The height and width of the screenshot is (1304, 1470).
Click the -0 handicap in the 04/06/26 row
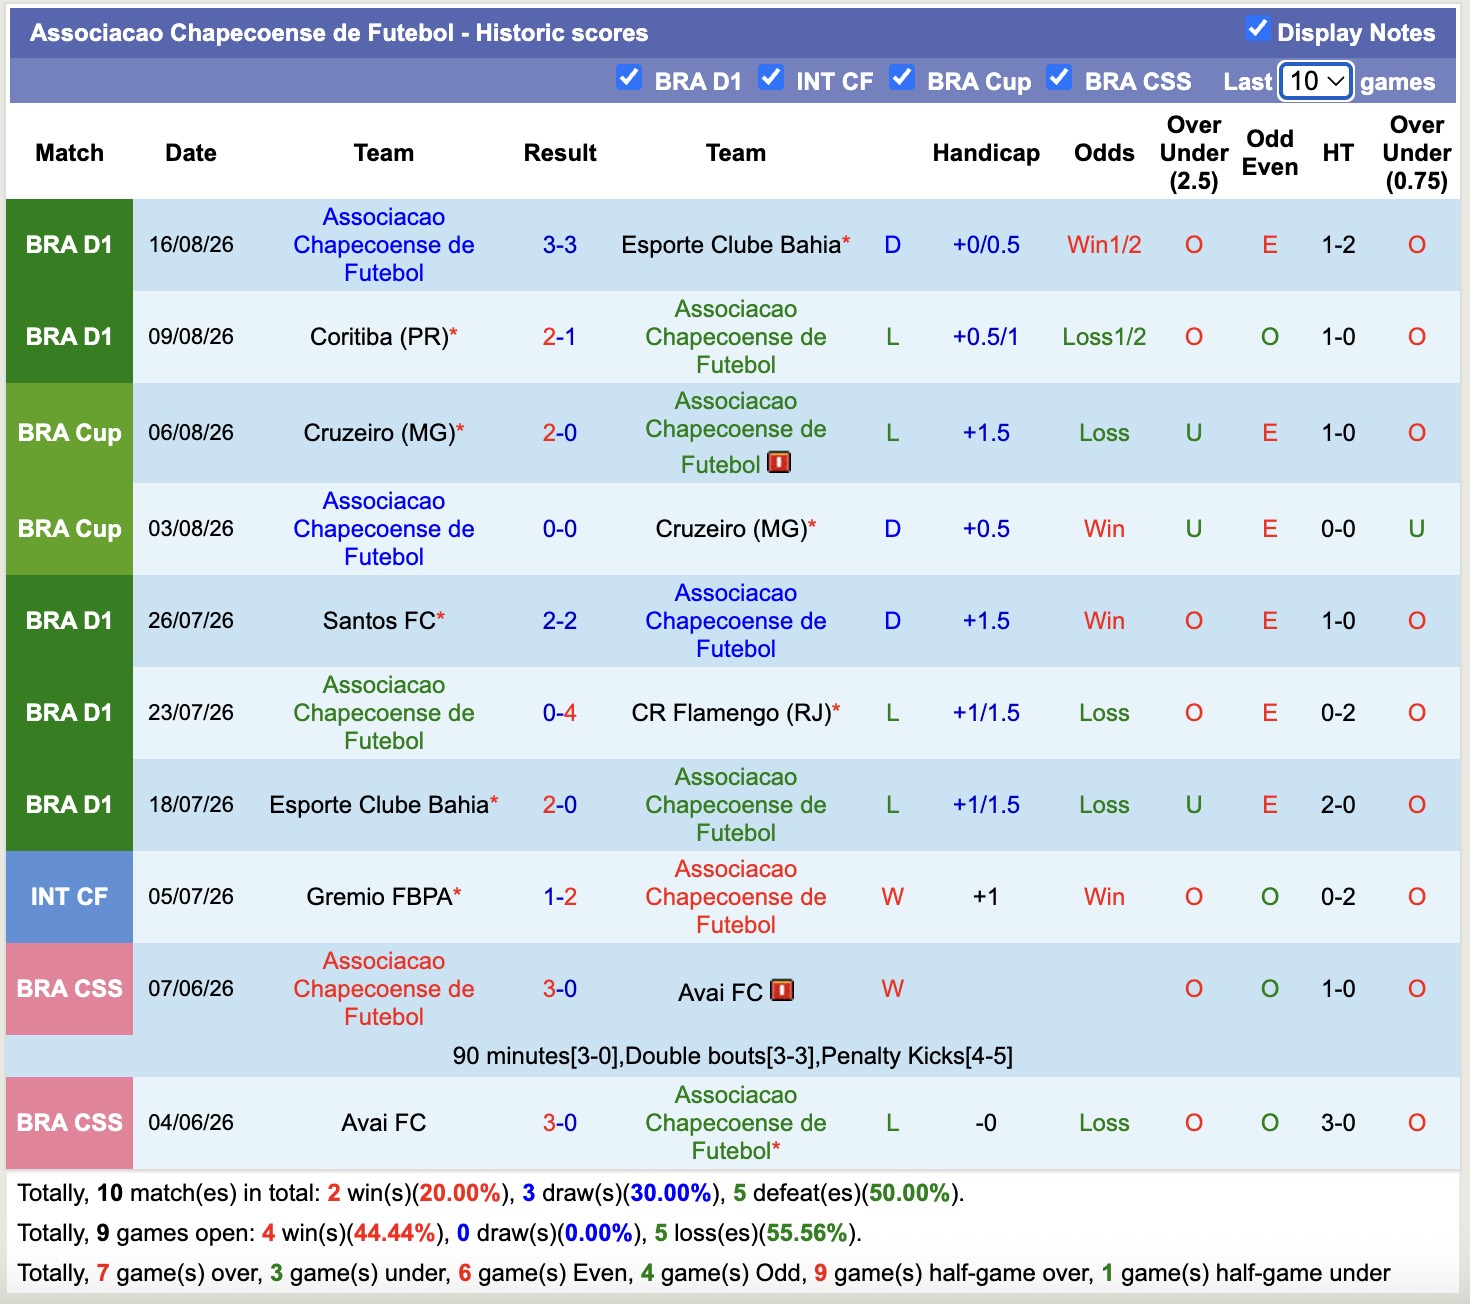pos(986,1123)
